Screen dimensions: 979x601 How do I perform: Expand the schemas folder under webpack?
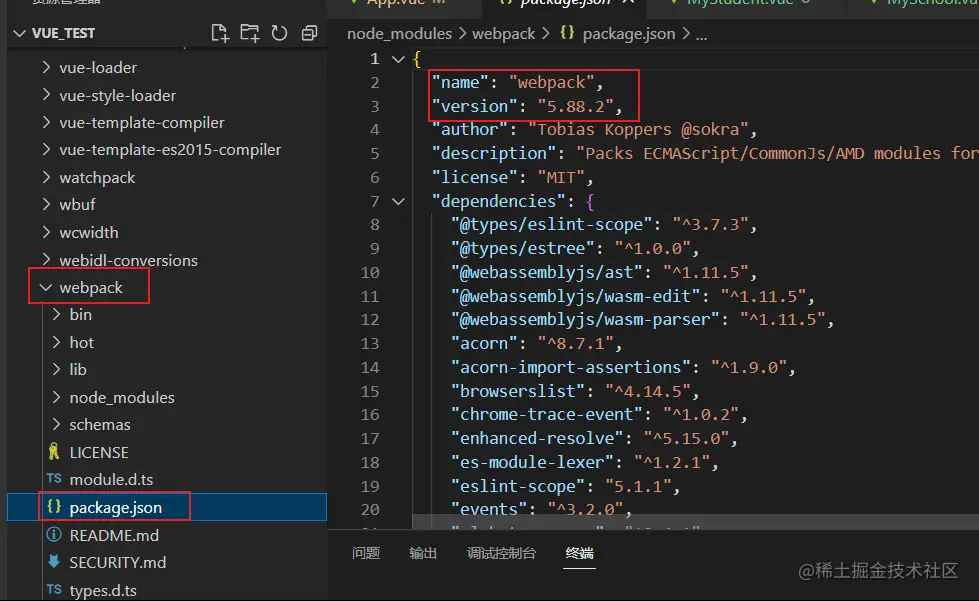[x=56, y=424]
